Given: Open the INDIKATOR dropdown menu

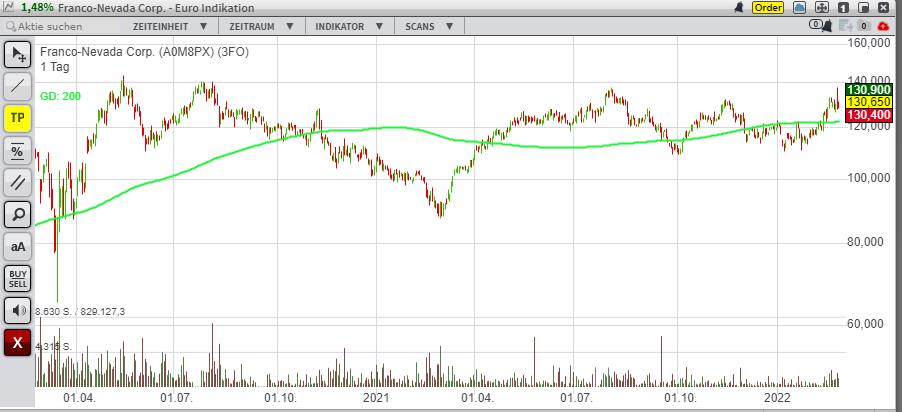Looking at the screenshot, I should tap(350, 26).
